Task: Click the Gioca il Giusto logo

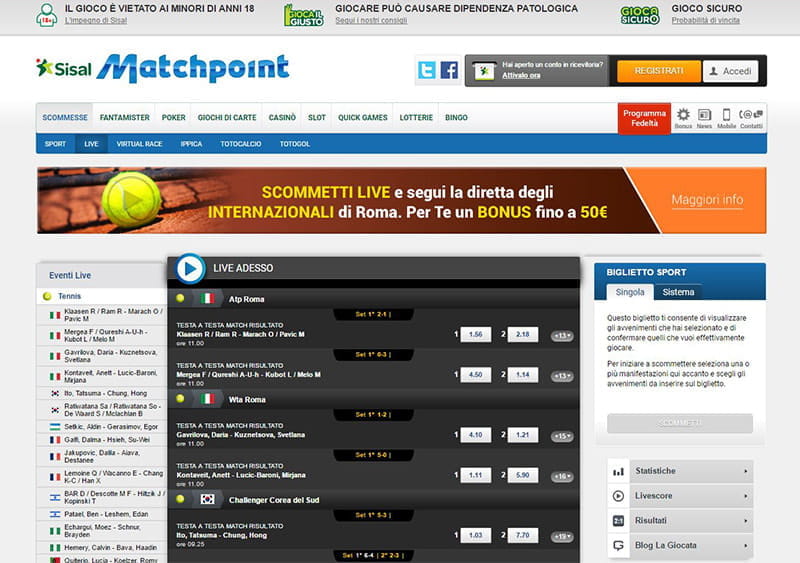Action: [x=304, y=15]
